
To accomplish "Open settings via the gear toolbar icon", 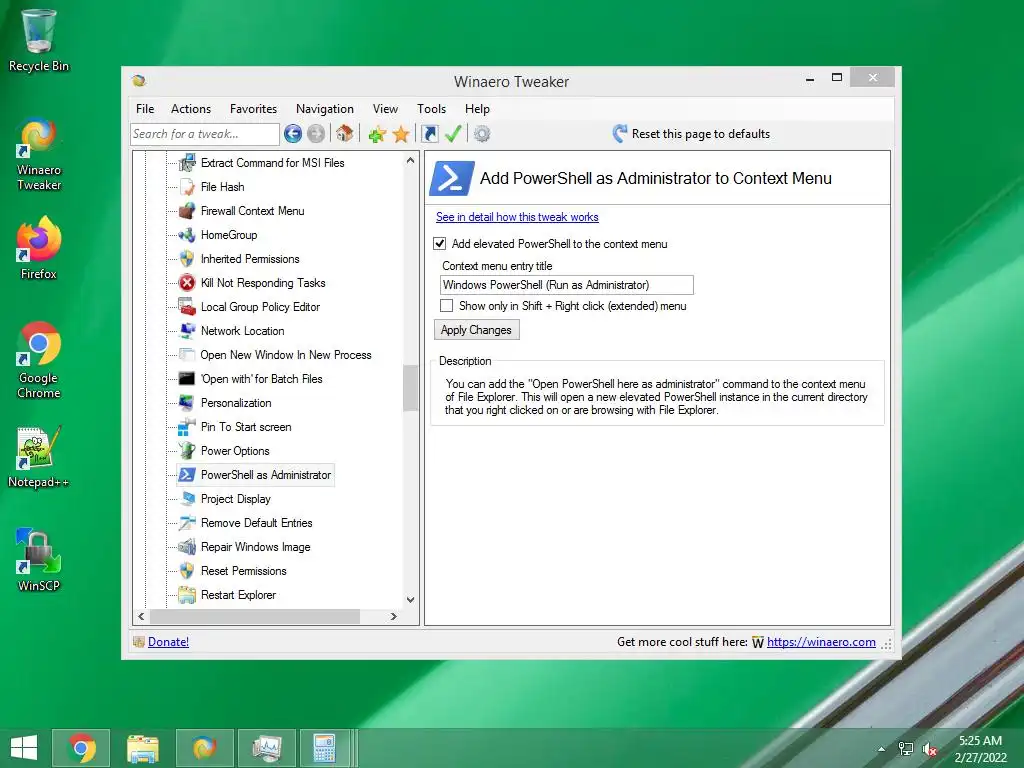I will (482, 134).
